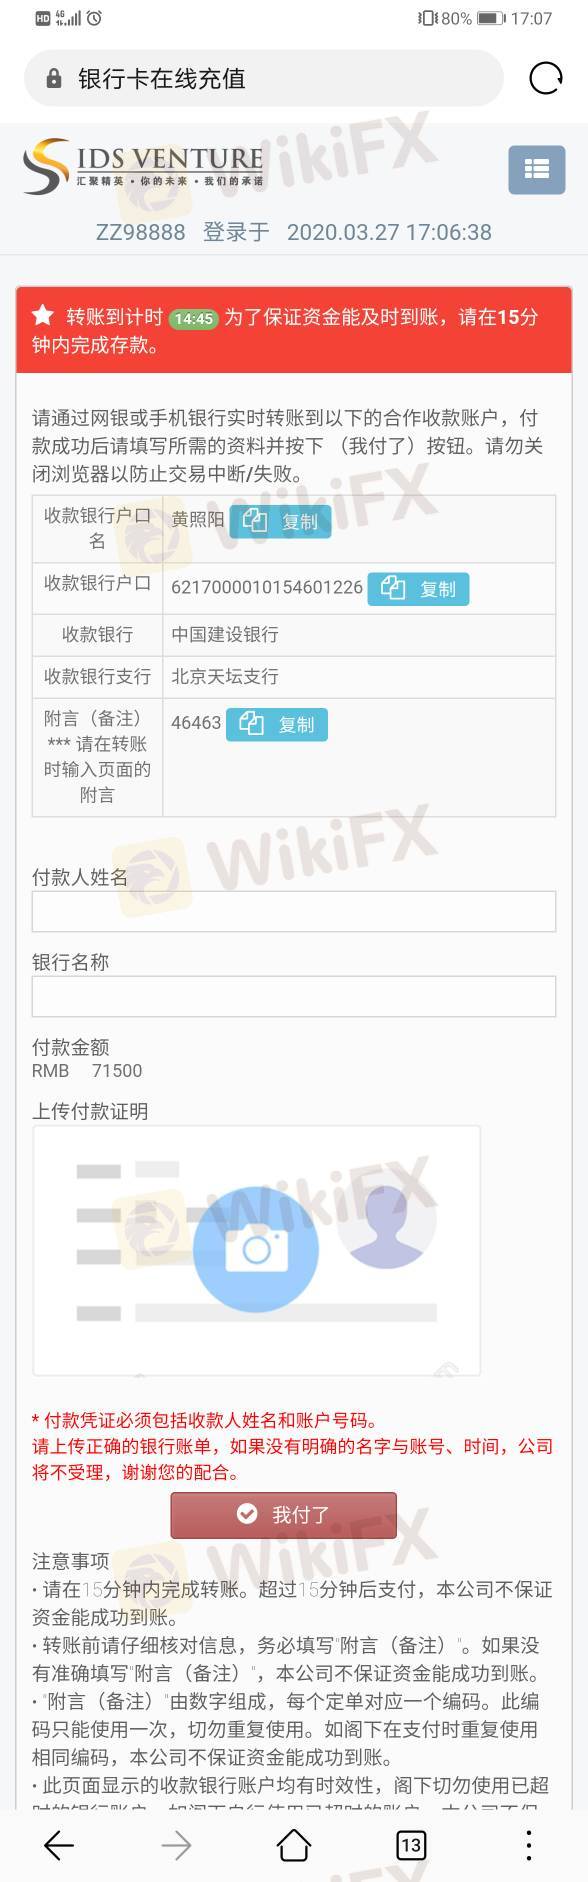588x1882 pixels.
Task: Reload the page with the refresh icon
Action: (545, 78)
